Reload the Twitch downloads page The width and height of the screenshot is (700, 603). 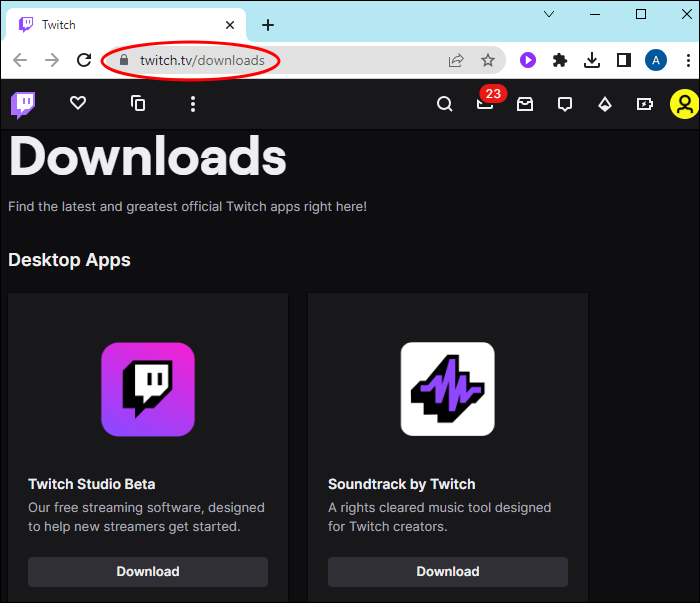coord(84,60)
